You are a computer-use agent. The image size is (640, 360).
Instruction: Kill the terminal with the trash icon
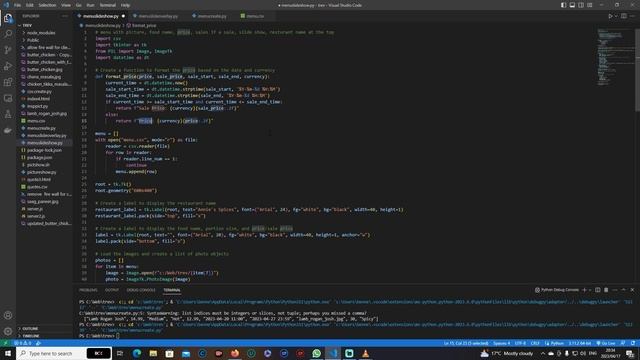tap(606, 290)
